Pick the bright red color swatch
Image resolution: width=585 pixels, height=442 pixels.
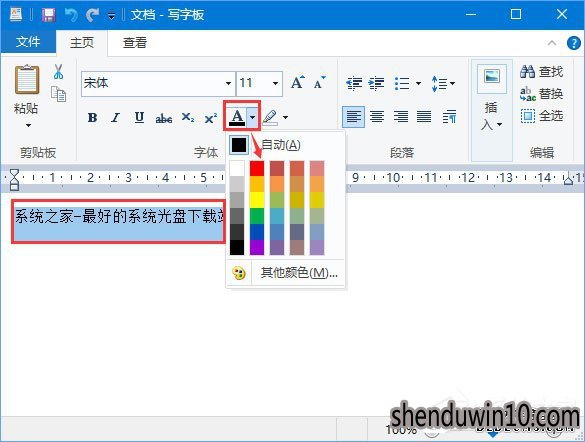coord(257,168)
